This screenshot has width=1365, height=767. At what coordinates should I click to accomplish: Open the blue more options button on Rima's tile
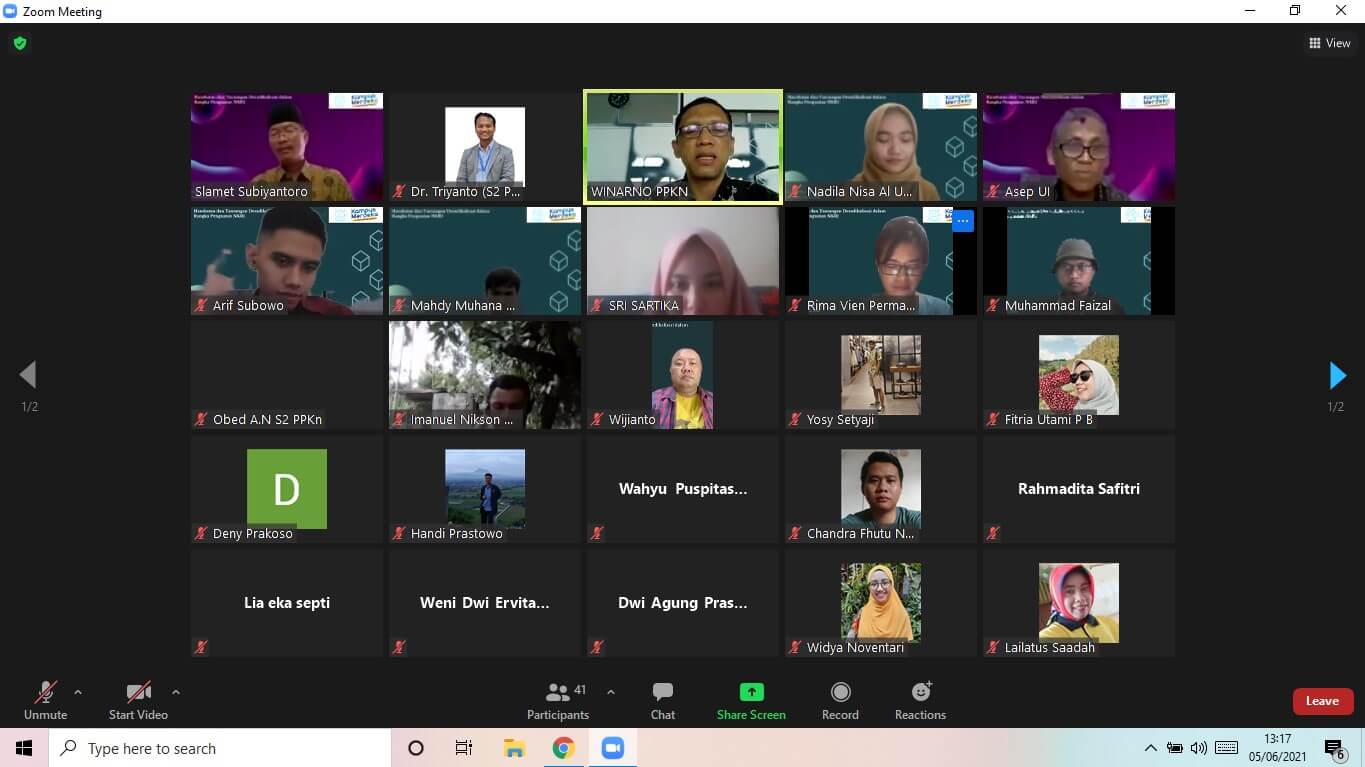point(962,221)
